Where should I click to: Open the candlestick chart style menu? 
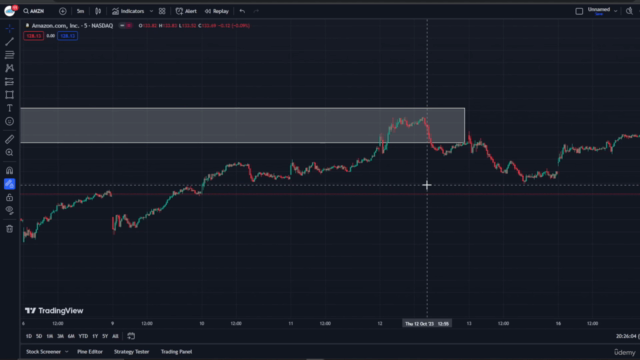[x=98, y=11]
